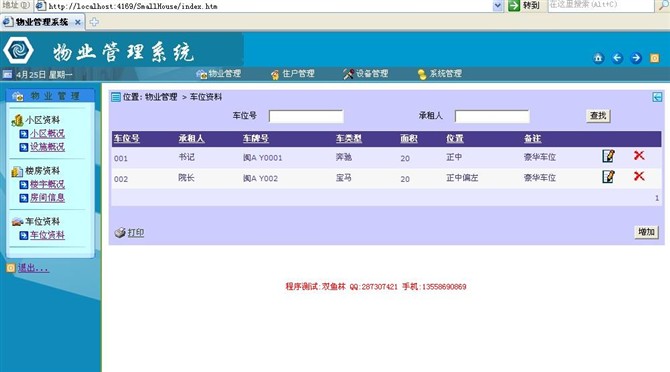Viewport: 670px width, 372px height.
Task: Click the green 转到 go arrow icon
Action: coord(514,6)
